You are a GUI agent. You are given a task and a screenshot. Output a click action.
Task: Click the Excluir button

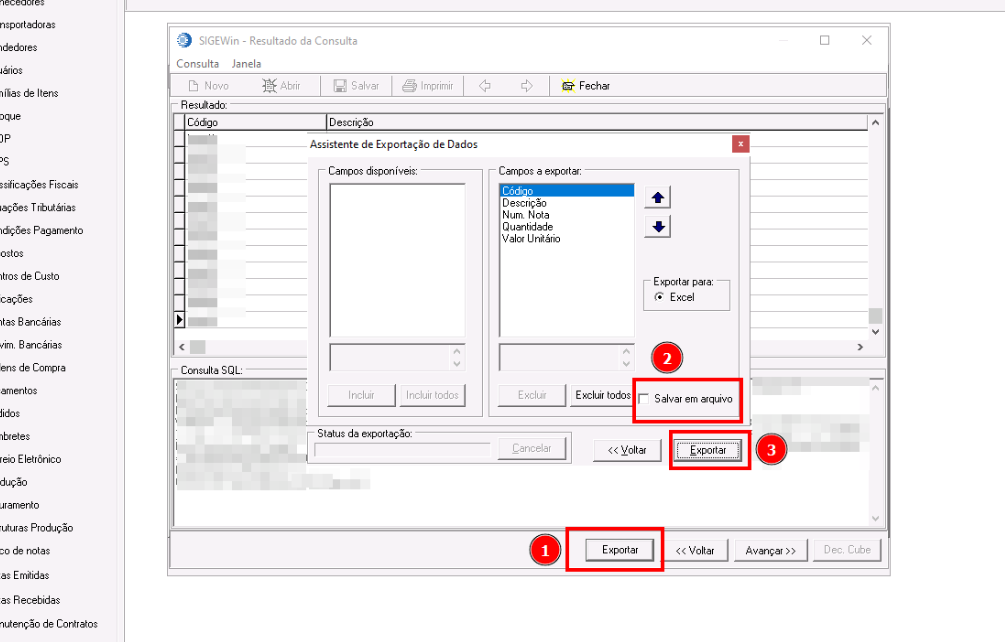pos(532,395)
